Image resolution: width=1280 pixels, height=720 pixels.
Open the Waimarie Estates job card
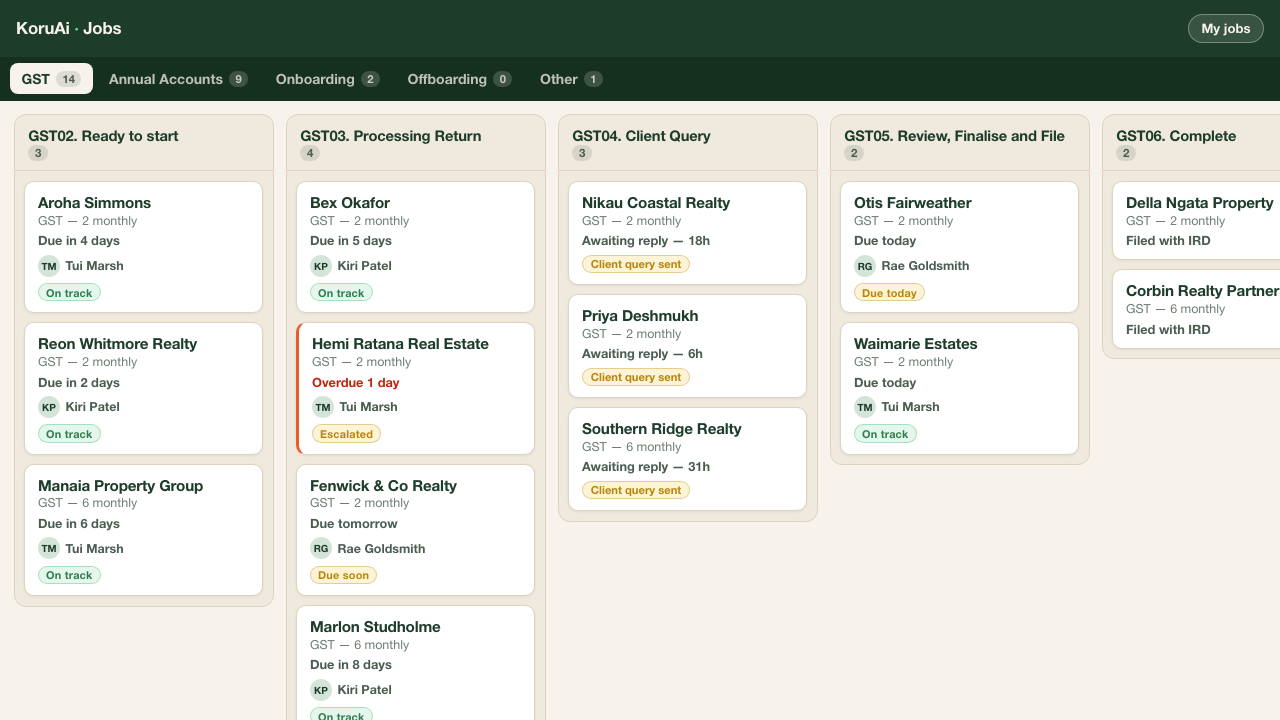click(960, 388)
